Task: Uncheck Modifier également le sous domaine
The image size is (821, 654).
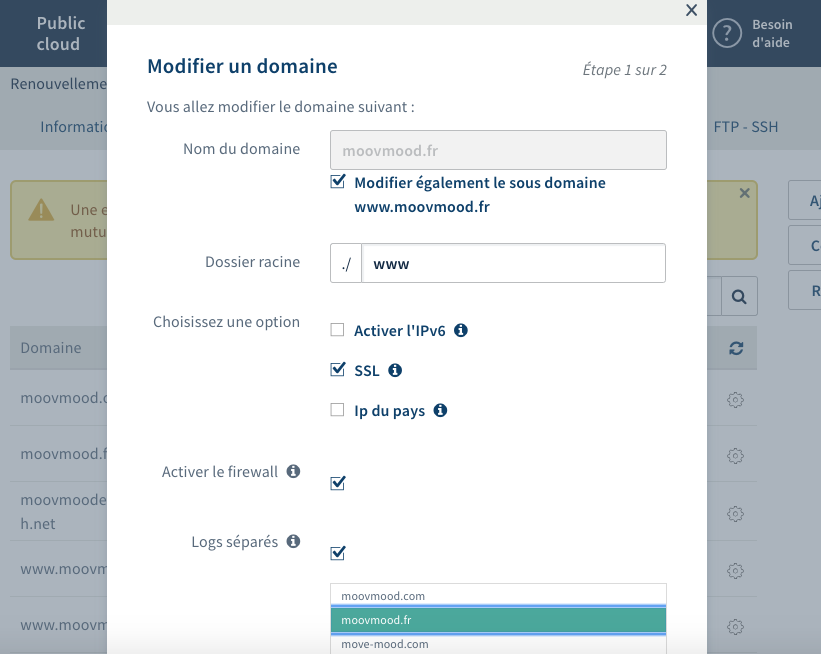Action: click(337, 182)
